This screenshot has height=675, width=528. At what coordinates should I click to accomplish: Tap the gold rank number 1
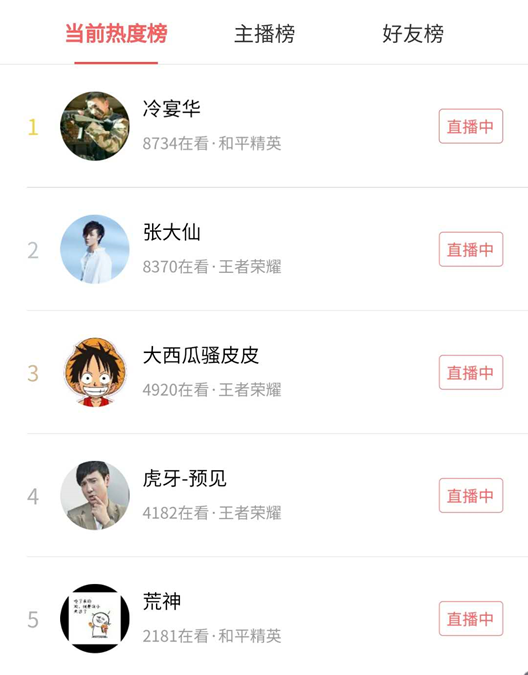[33, 127]
